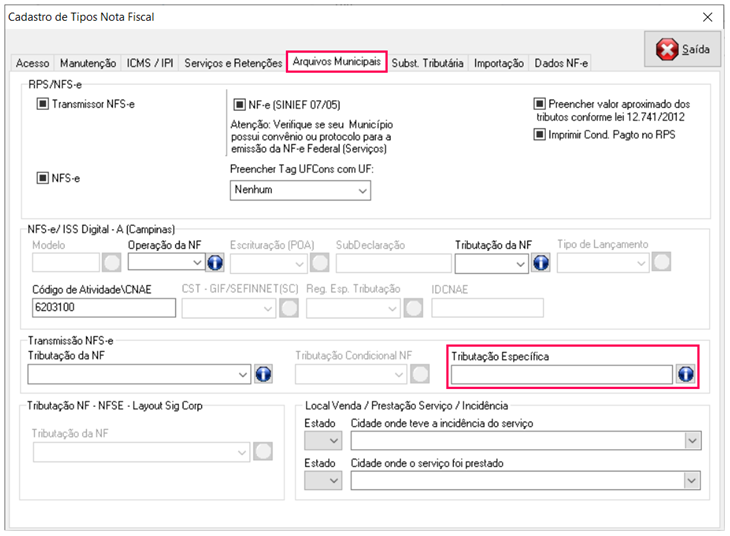Click info icon beside Transmissão NFS-e Tributação da NF

point(264,374)
